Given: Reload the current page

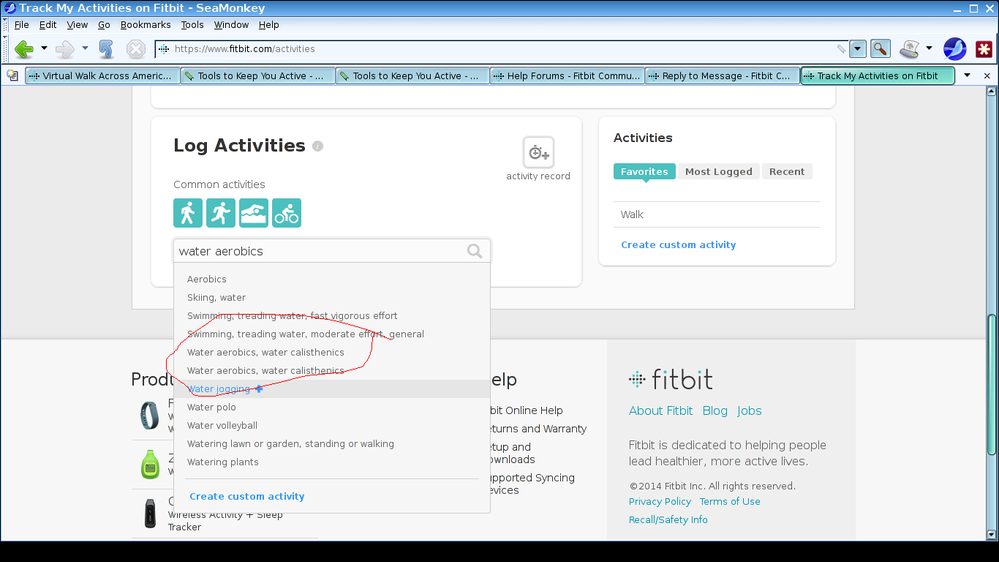Looking at the screenshot, I should tap(106, 49).
